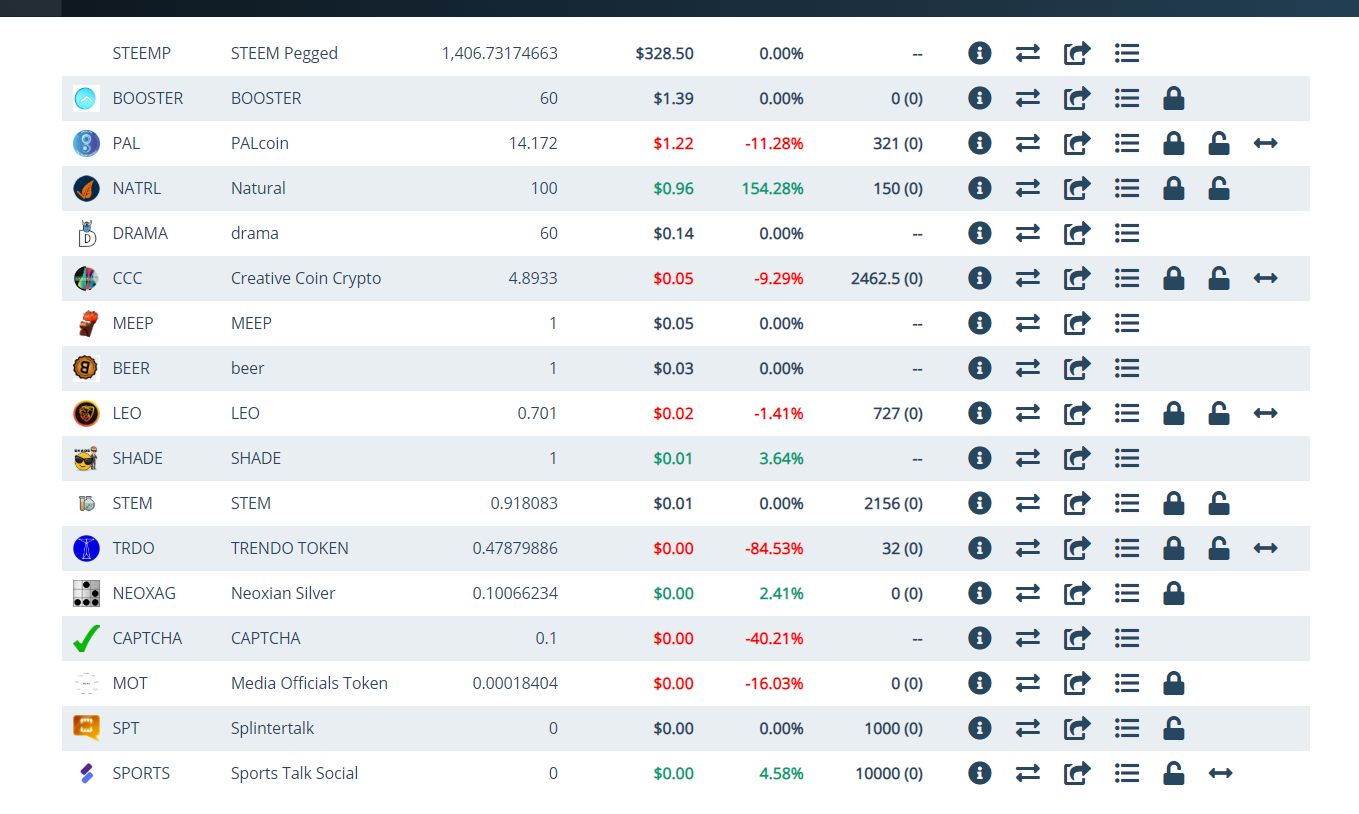Image resolution: width=1359 pixels, height=814 pixels.
Task: Click stake lock icon in LEO row
Action: (1174, 413)
